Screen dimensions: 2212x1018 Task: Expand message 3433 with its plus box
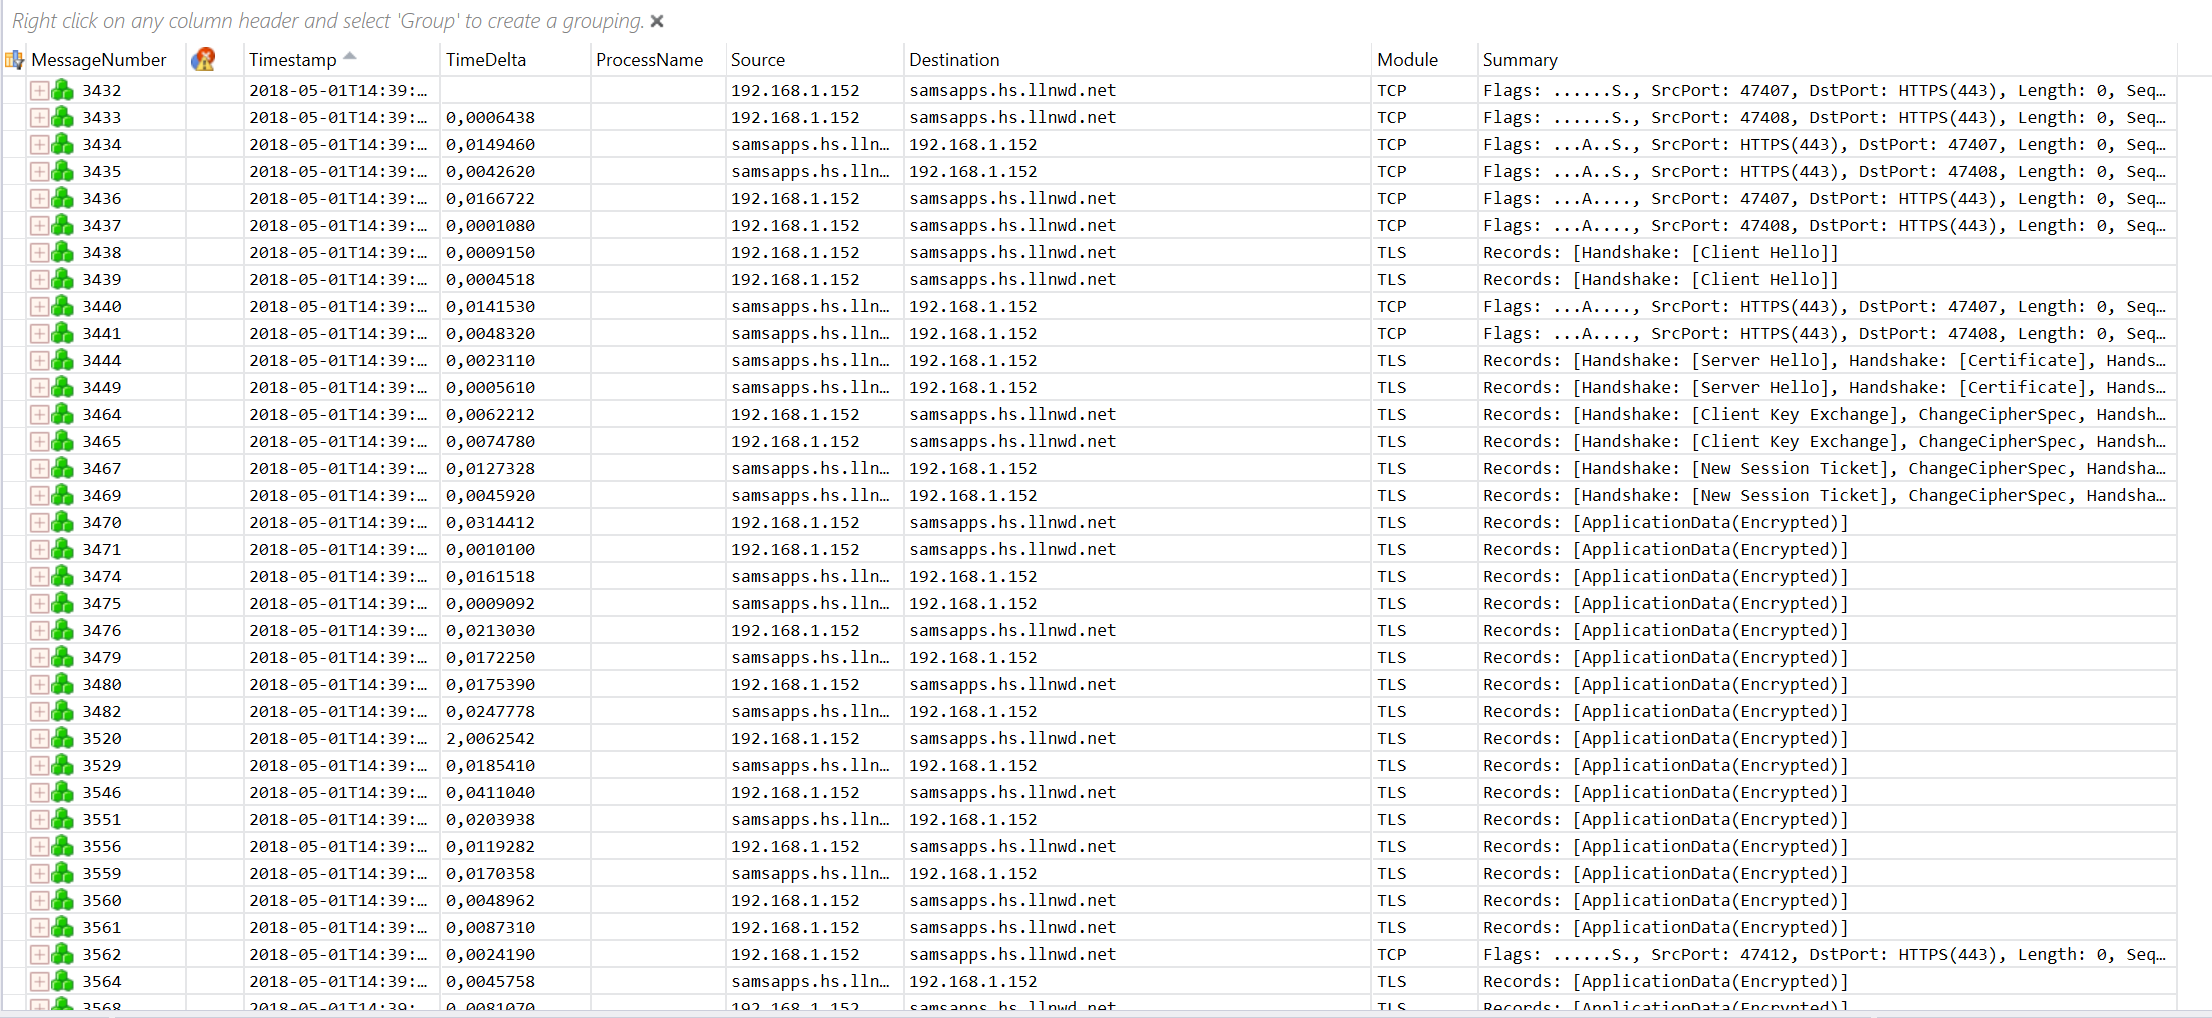[x=39, y=117]
